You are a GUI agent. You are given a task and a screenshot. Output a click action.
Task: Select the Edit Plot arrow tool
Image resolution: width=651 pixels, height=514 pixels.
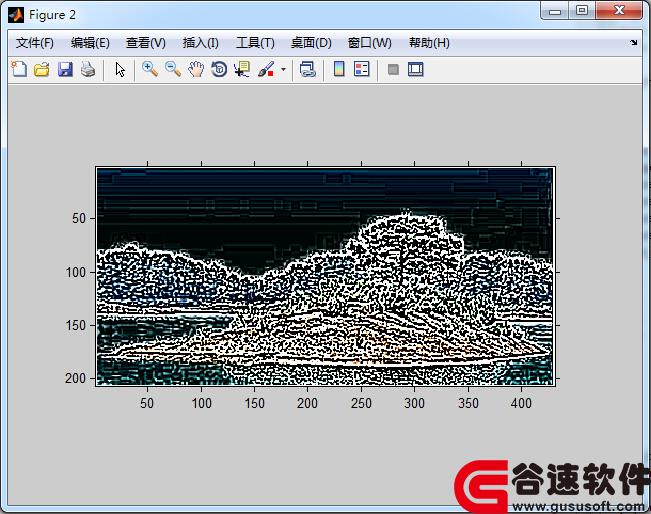click(120, 69)
